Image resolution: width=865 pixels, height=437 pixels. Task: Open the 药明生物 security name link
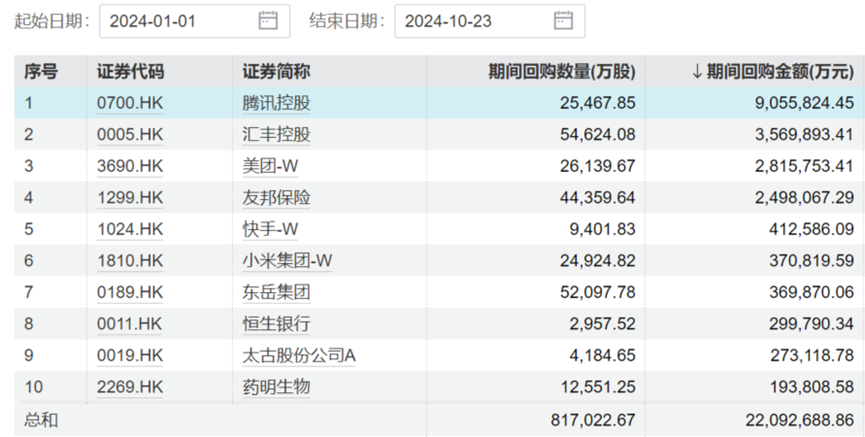[x=276, y=387]
